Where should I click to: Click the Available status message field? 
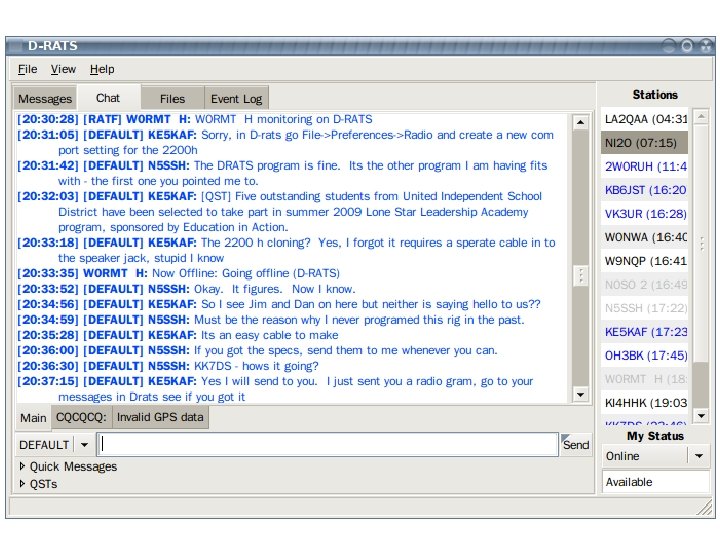click(655, 482)
